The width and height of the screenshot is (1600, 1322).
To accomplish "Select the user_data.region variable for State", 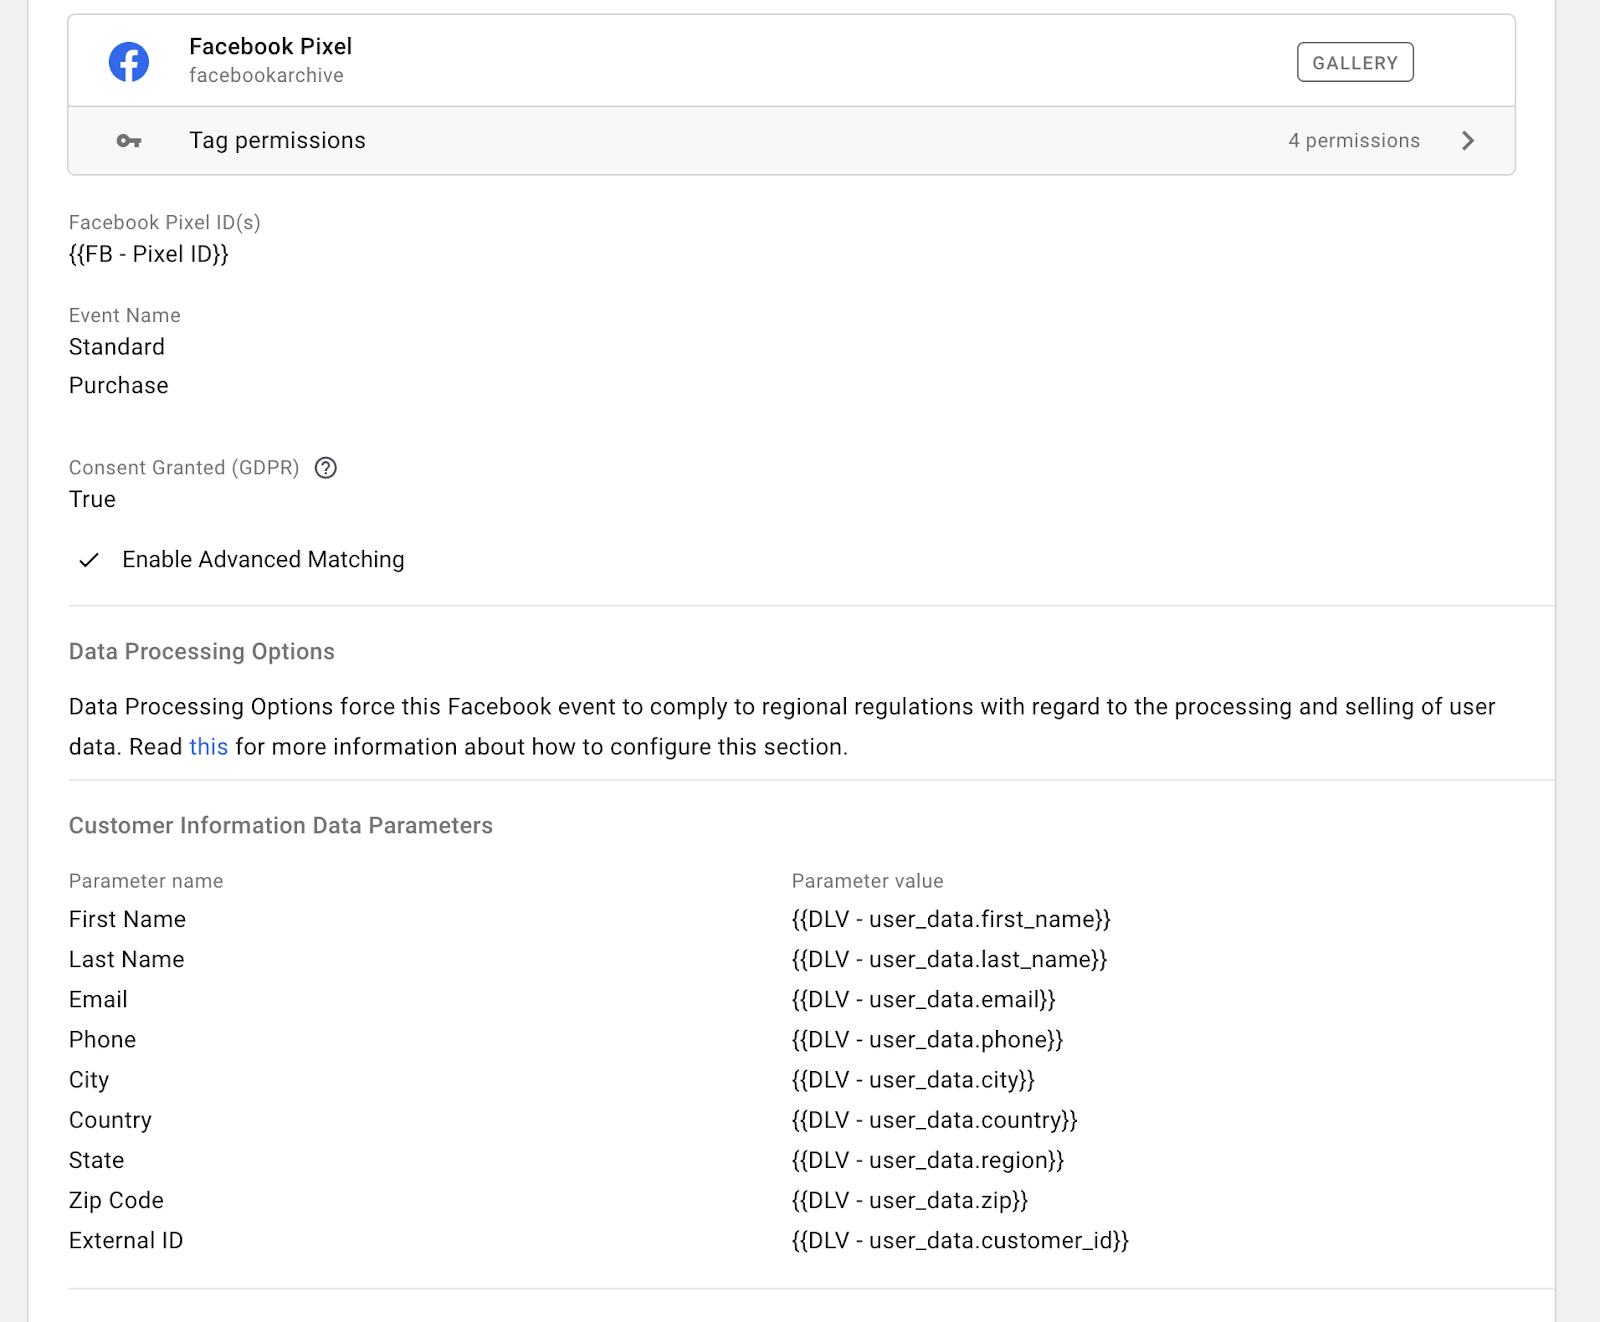I will click(x=928, y=1160).
